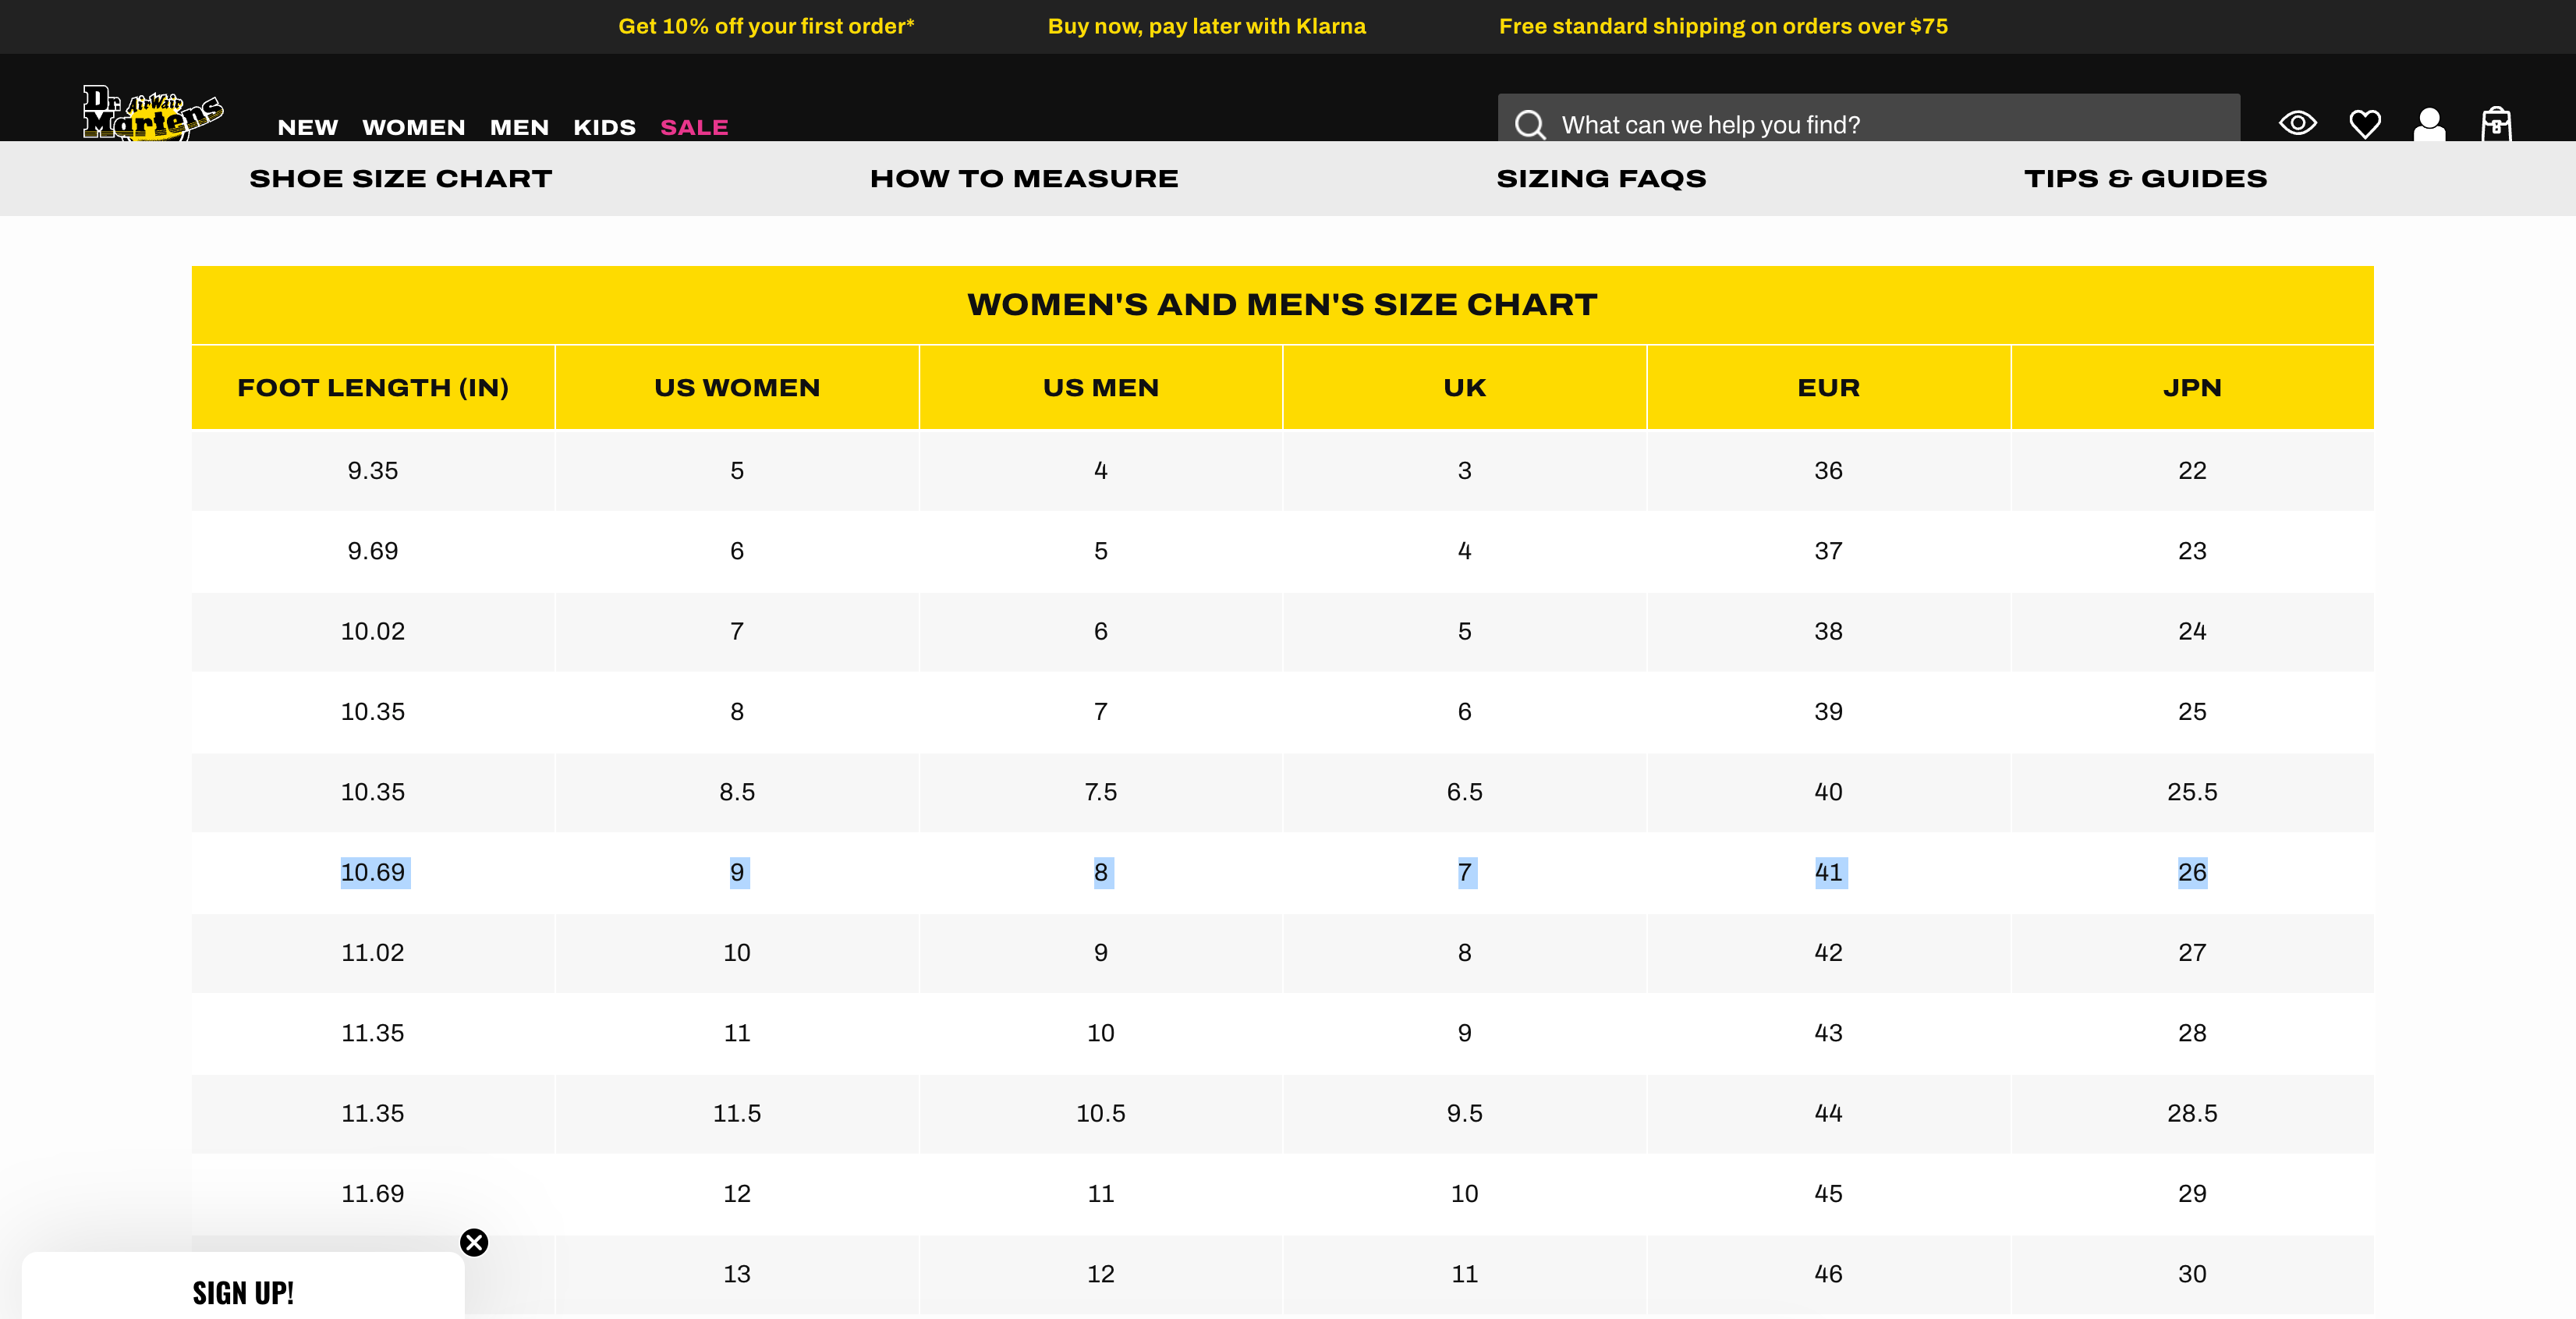The image size is (2576, 1319).
Task: Open the KIDS menu
Action: click(604, 127)
